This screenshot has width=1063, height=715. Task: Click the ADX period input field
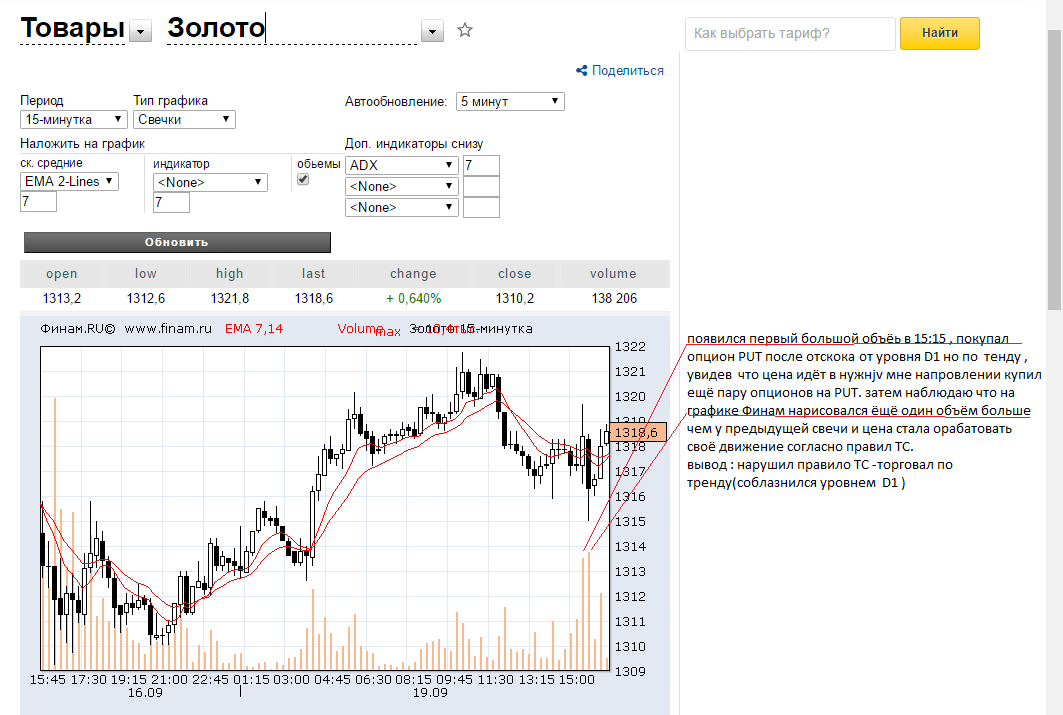click(481, 165)
